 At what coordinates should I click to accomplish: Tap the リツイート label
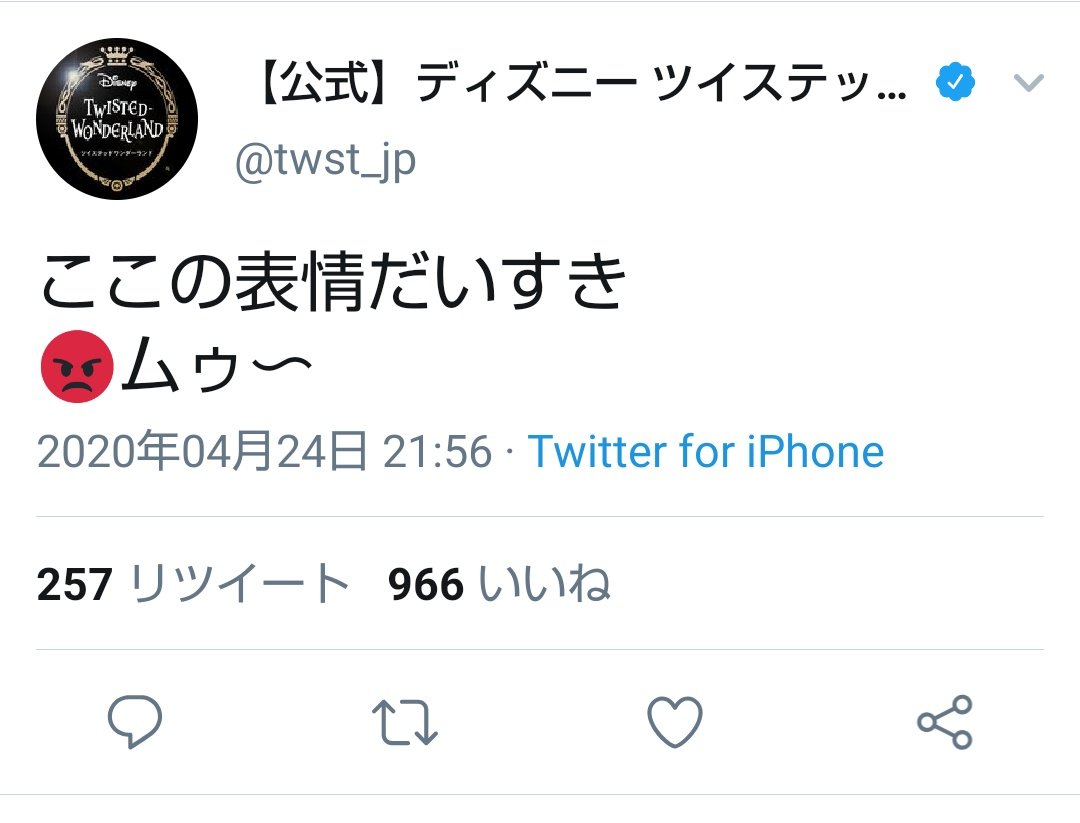tap(240, 584)
